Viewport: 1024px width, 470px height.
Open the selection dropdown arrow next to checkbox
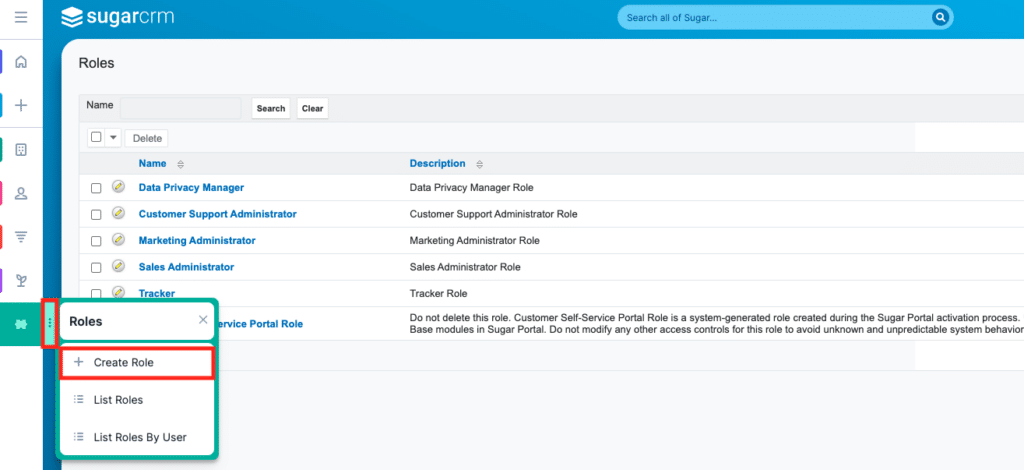click(112, 138)
